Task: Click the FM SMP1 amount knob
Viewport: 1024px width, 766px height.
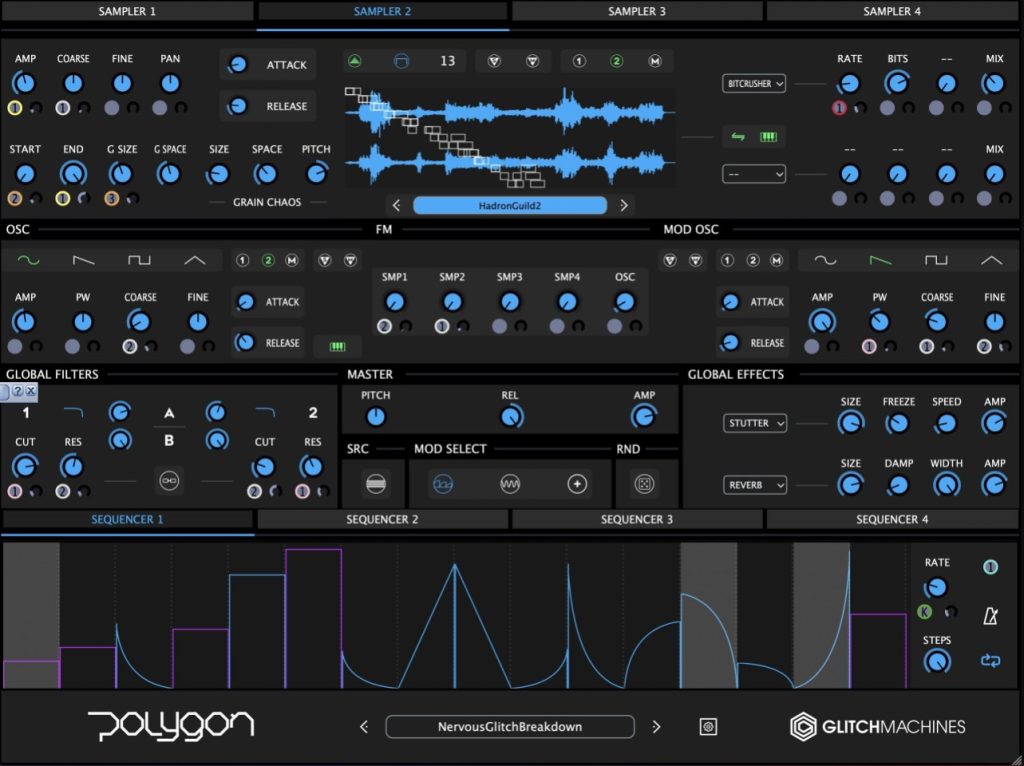Action: (x=394, y=302)
